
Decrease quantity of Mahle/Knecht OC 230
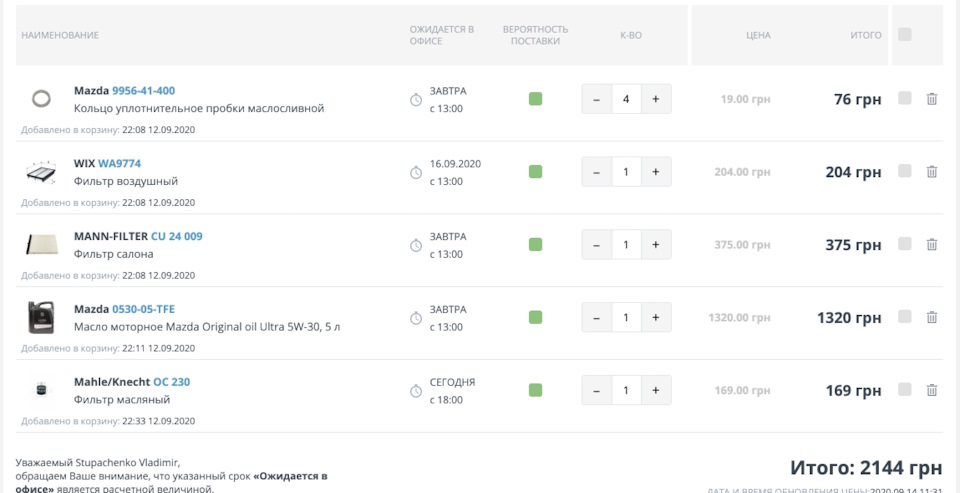[596, 390]
